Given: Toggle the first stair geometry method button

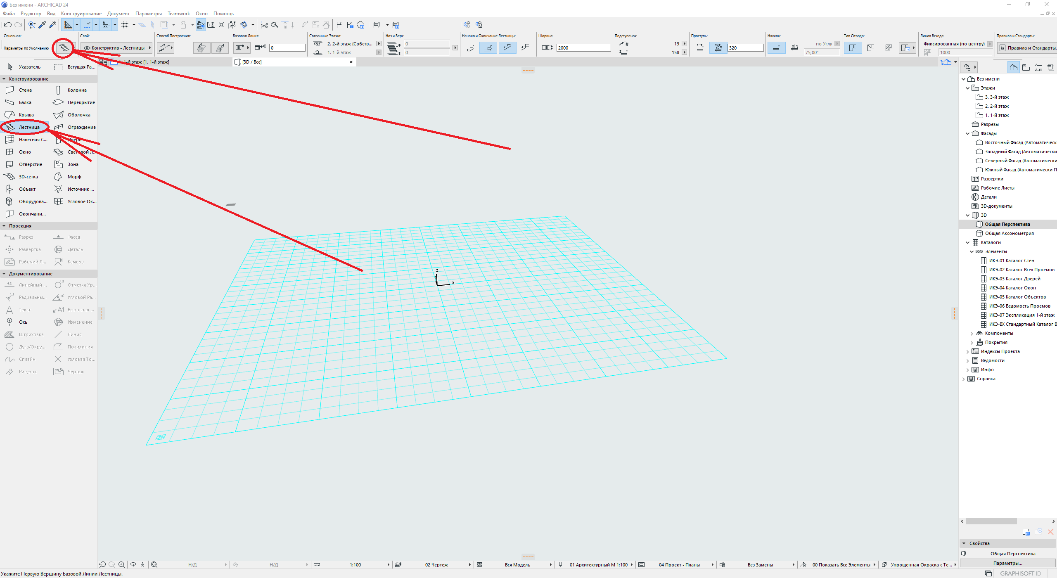Looking at the screenshot, I should coord(201,48).
